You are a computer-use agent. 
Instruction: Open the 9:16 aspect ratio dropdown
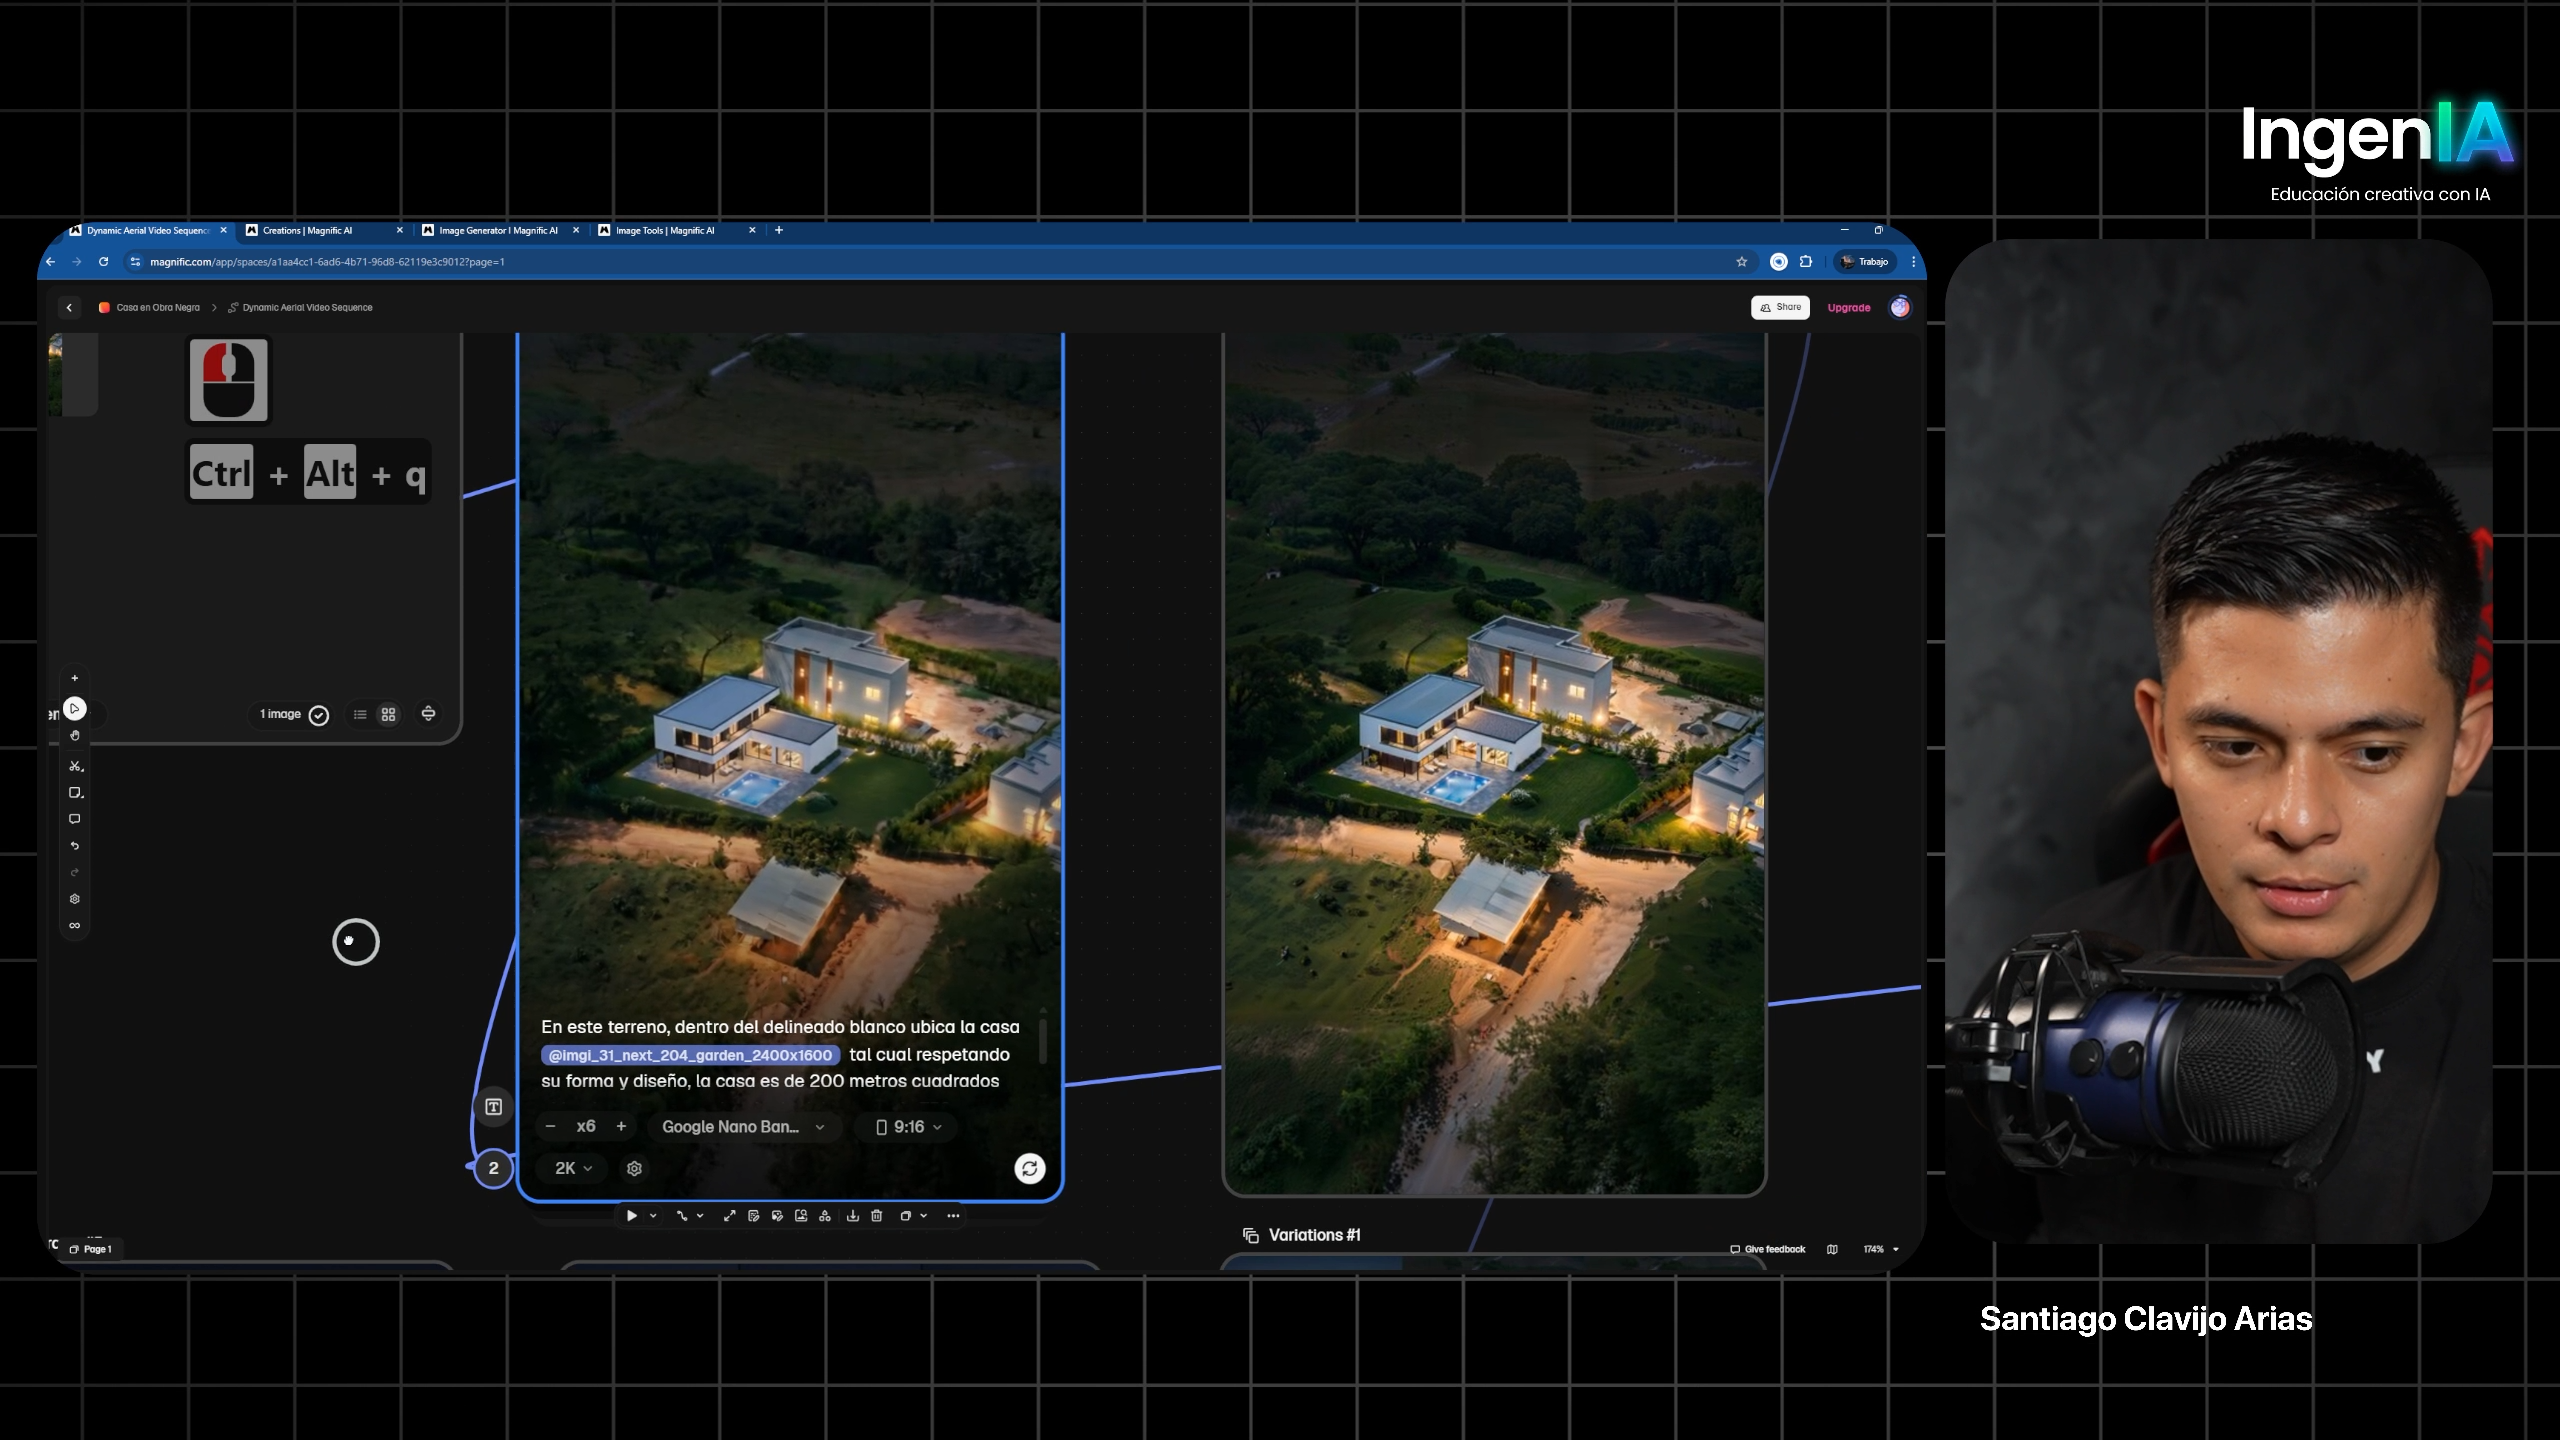pyautogui.click(x=908, y=1127)
